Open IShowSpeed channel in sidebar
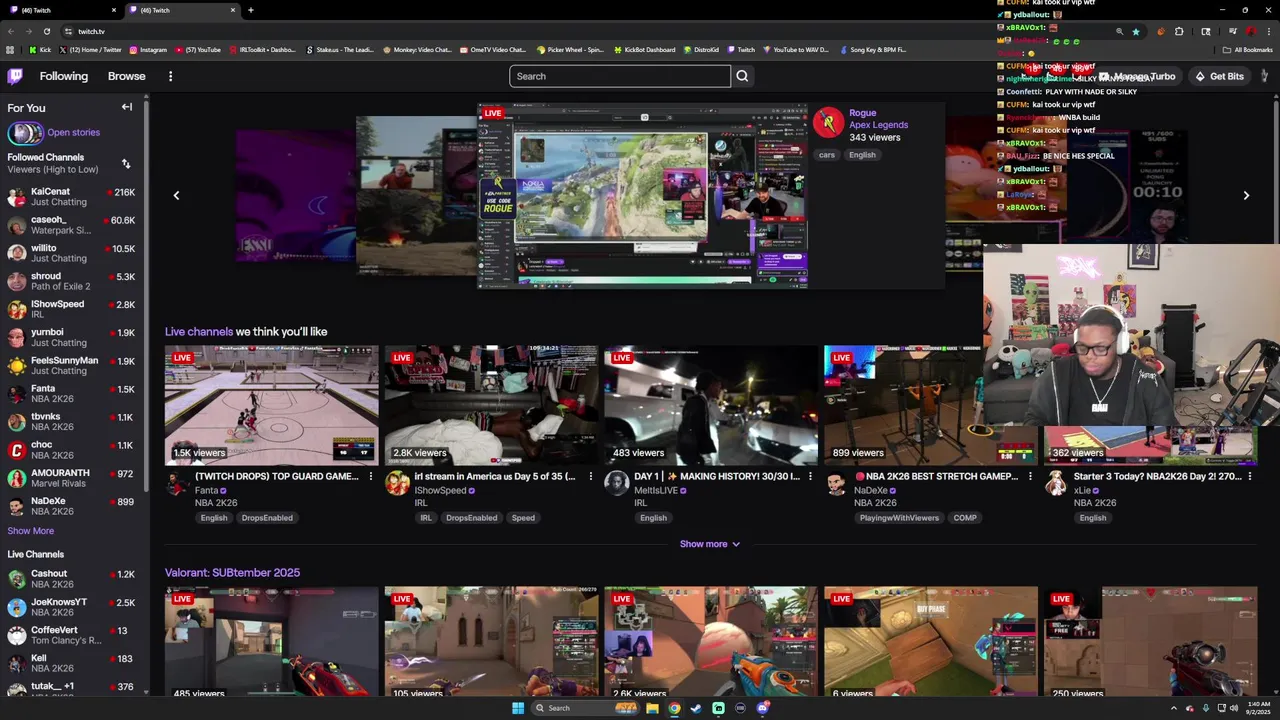1280x720 pixels. (x=72, y=309)
